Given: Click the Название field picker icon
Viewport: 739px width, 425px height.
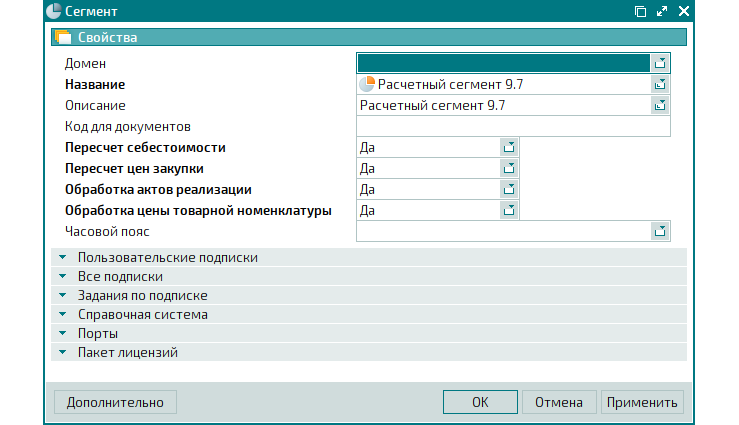Looking at the screenshot, I should 660,84.
